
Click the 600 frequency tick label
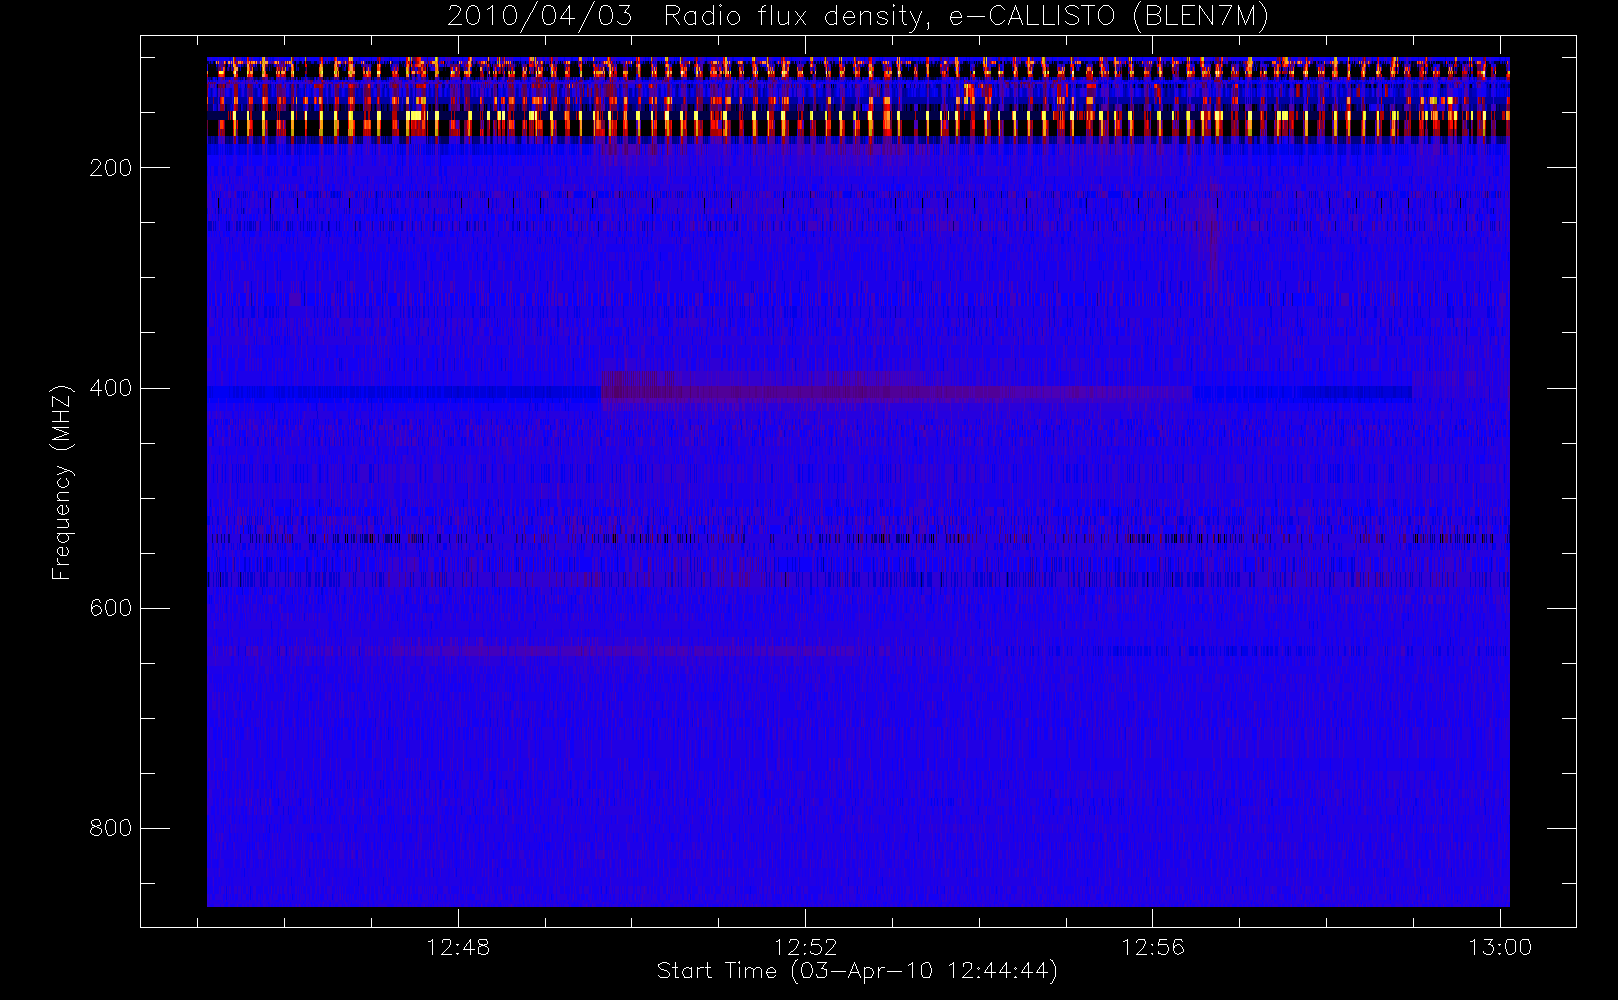(x=111, y=608)
